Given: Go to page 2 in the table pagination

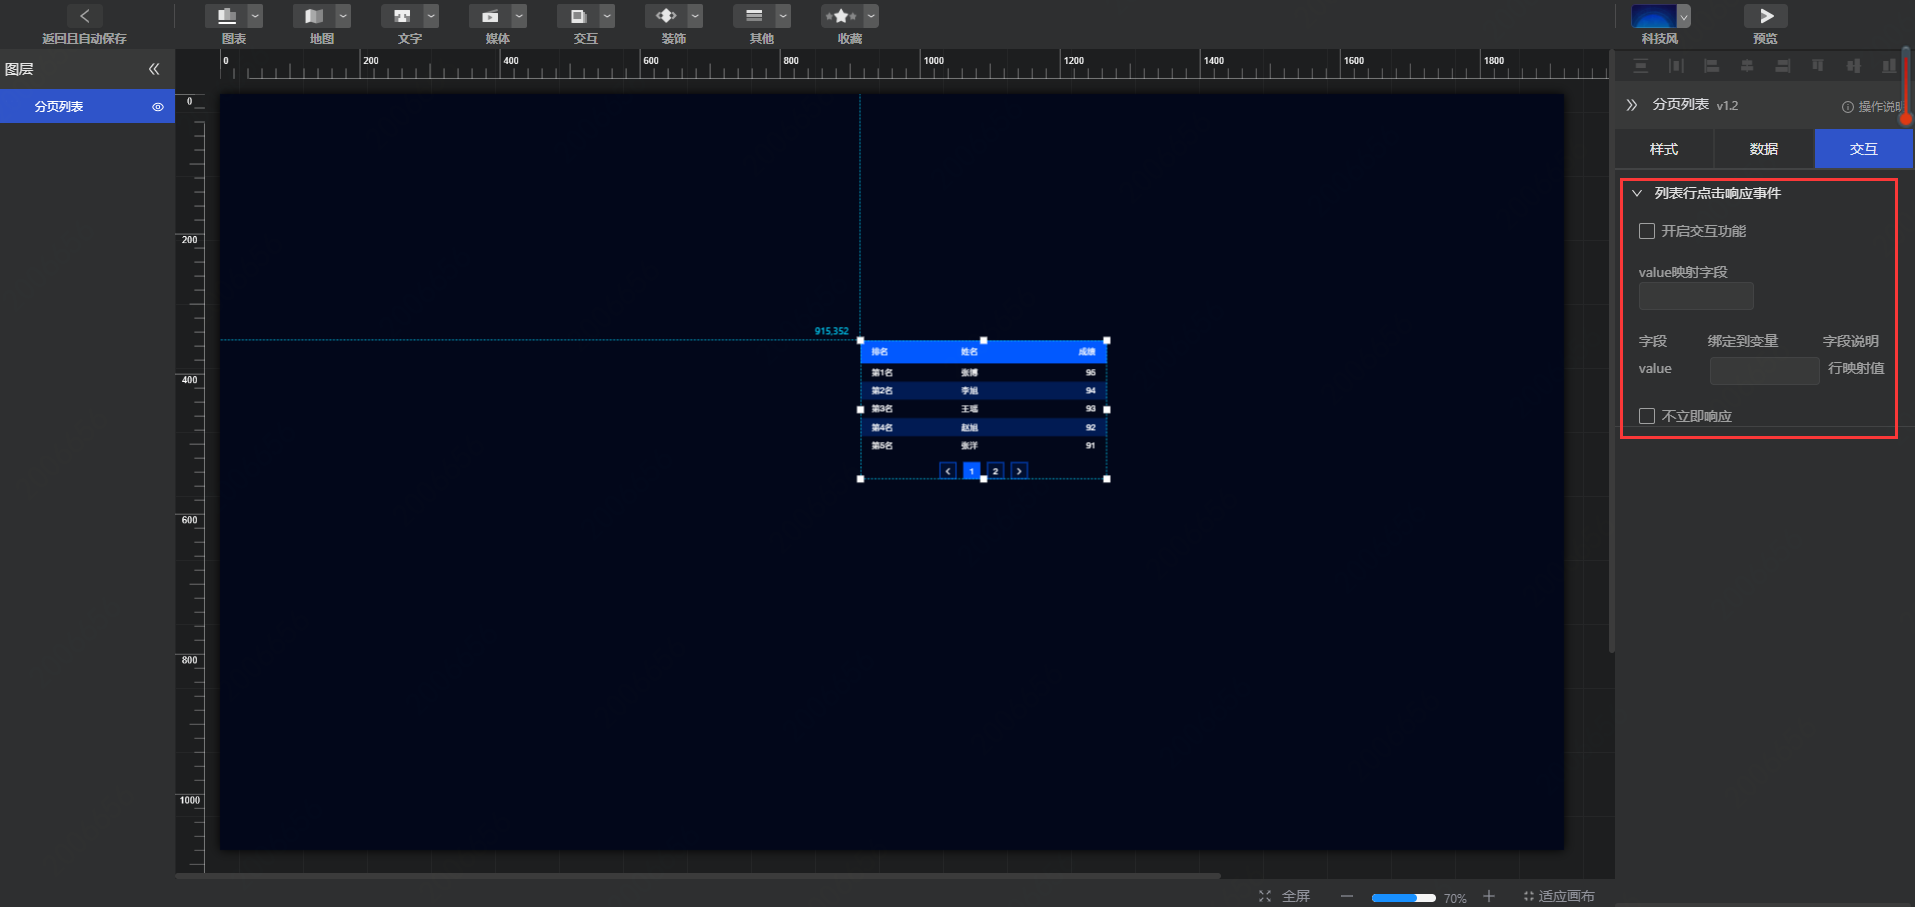Looking at the screenshot, I should point(995,471).
